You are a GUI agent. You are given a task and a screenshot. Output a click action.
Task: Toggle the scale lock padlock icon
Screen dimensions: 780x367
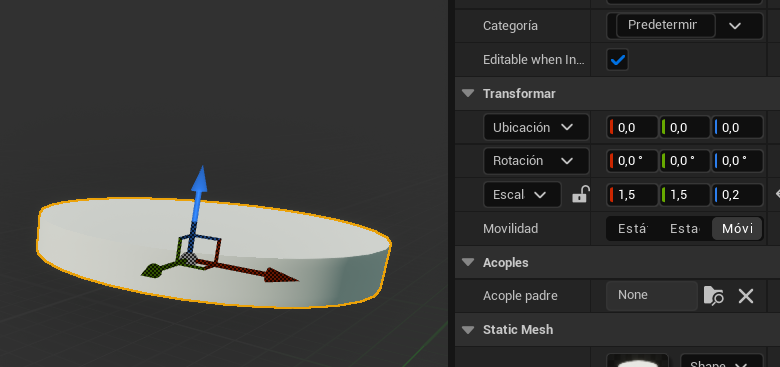point(581,194)
